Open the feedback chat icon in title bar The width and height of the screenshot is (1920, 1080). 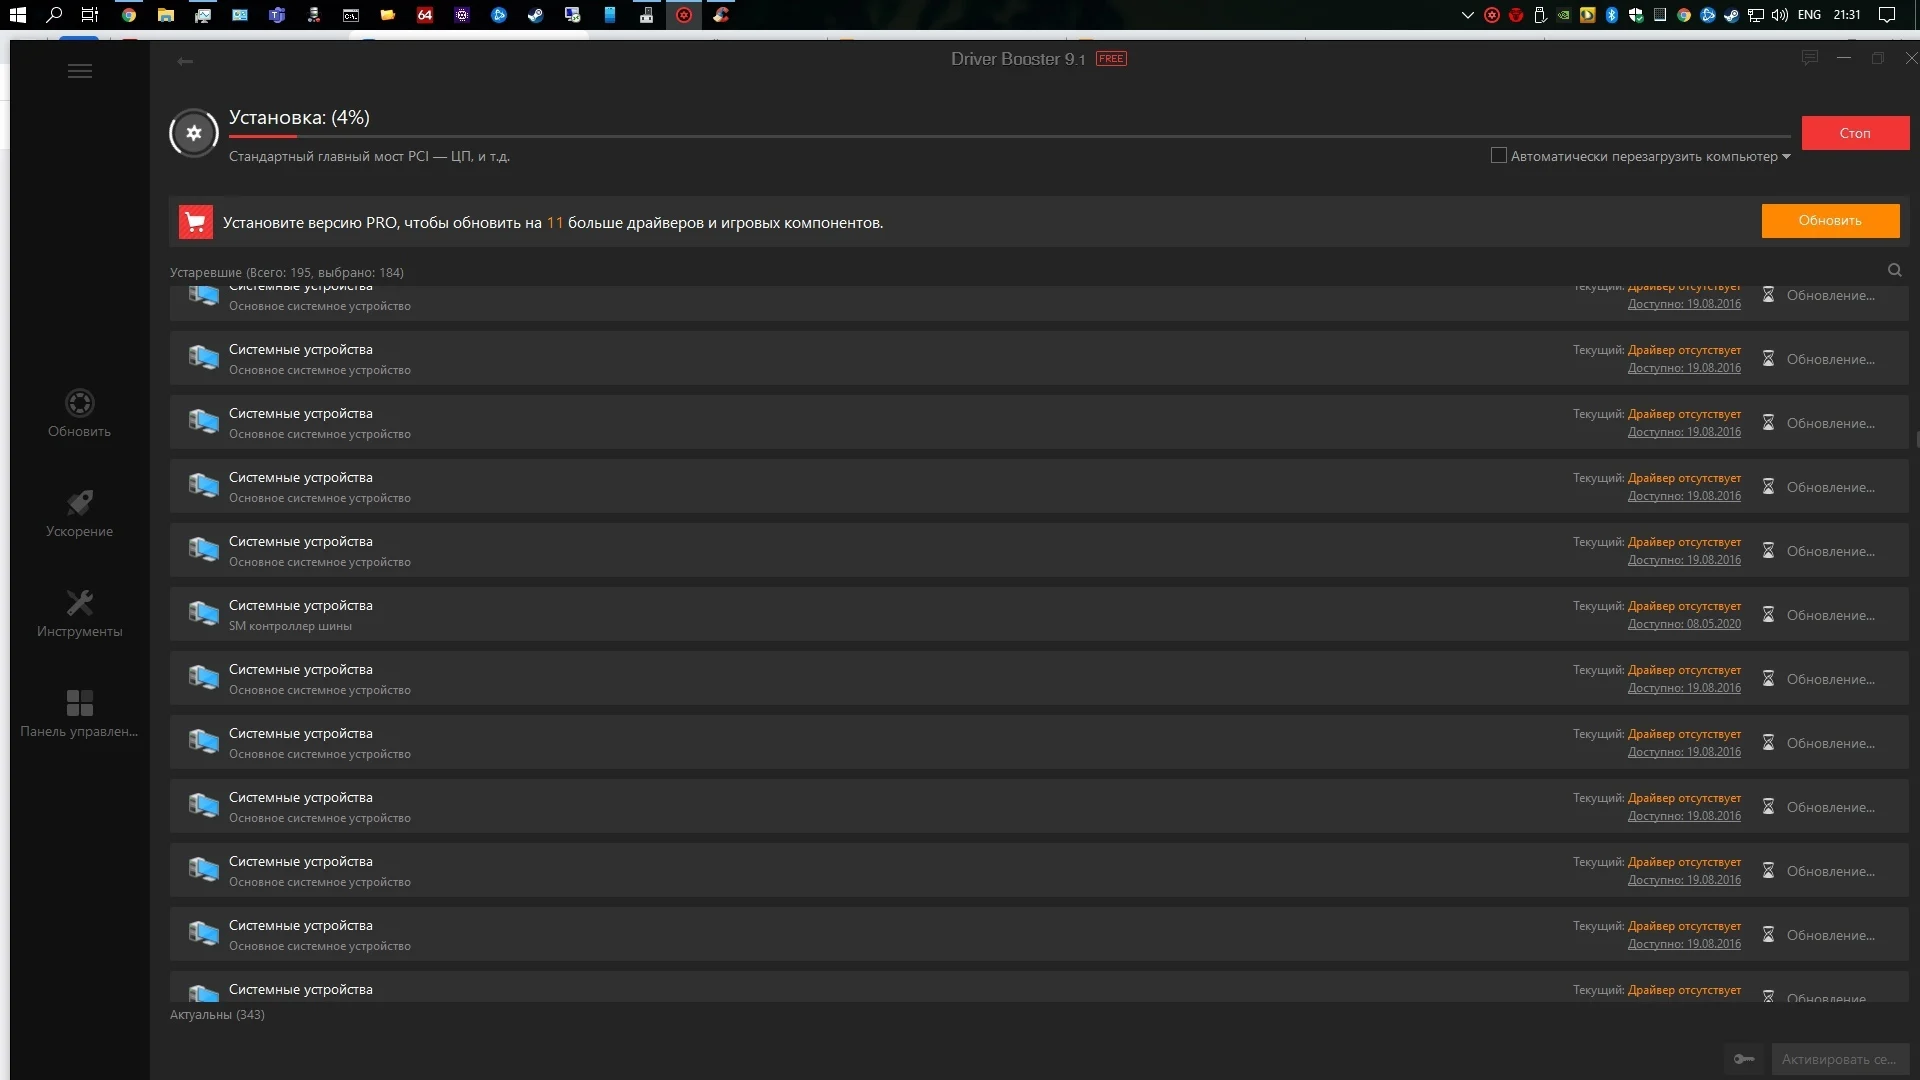[x=1809, y=58]
